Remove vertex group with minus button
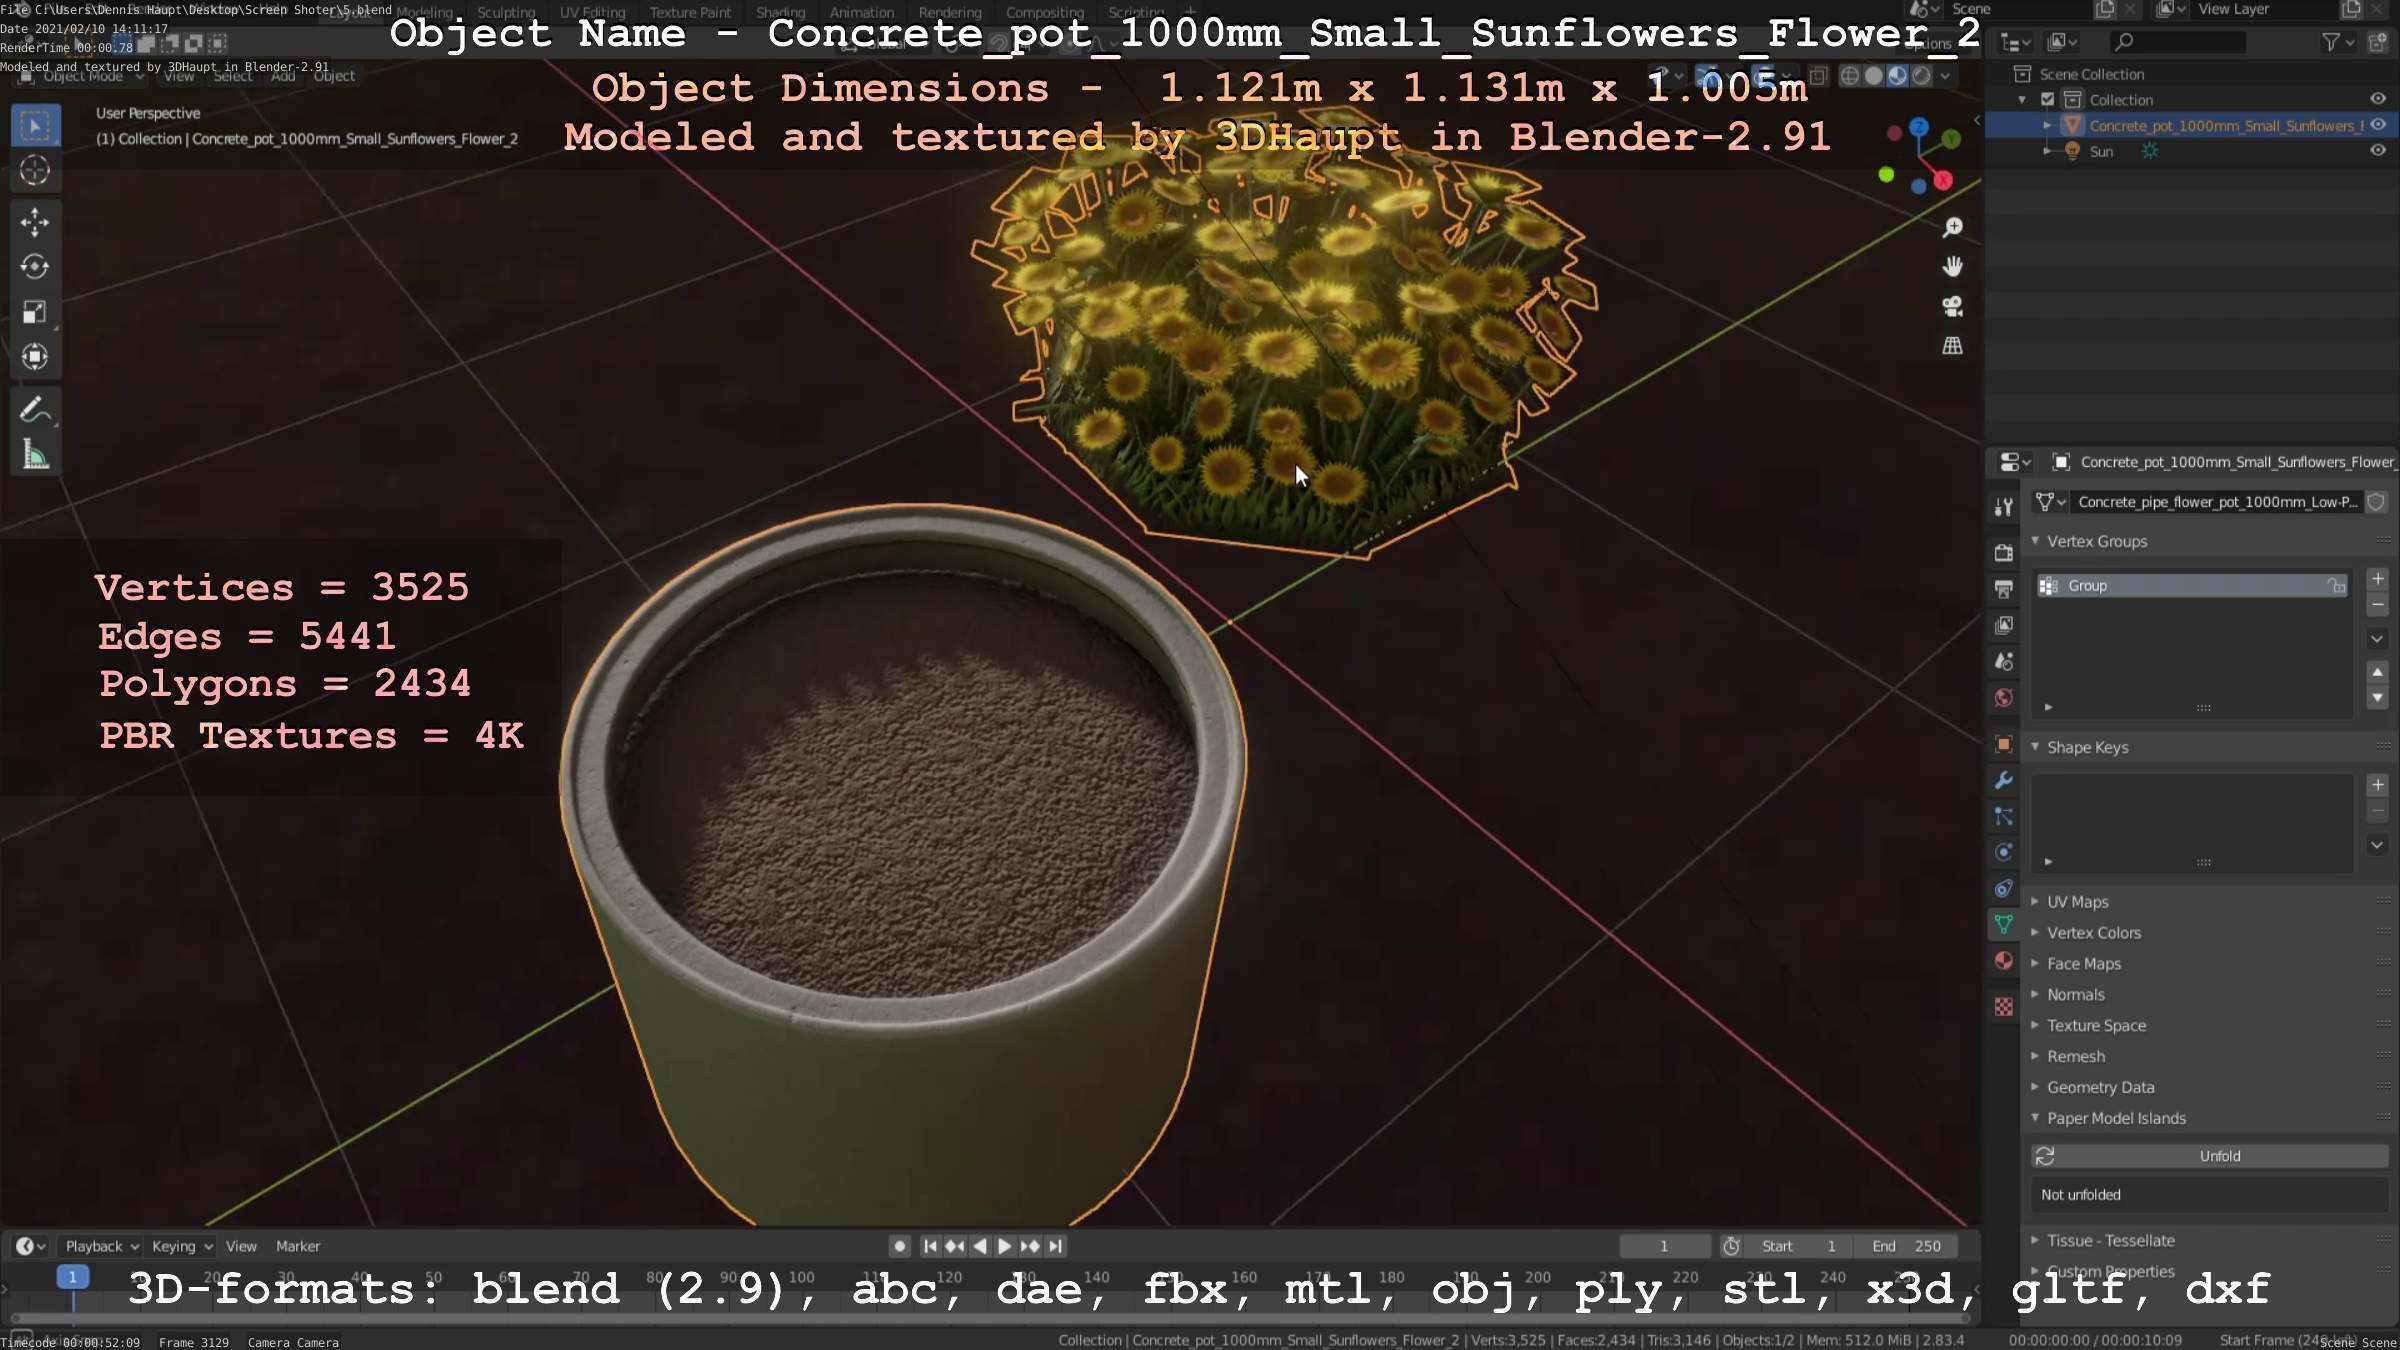Viewport: 2400px width, 1350px height. coord(2378,605)
